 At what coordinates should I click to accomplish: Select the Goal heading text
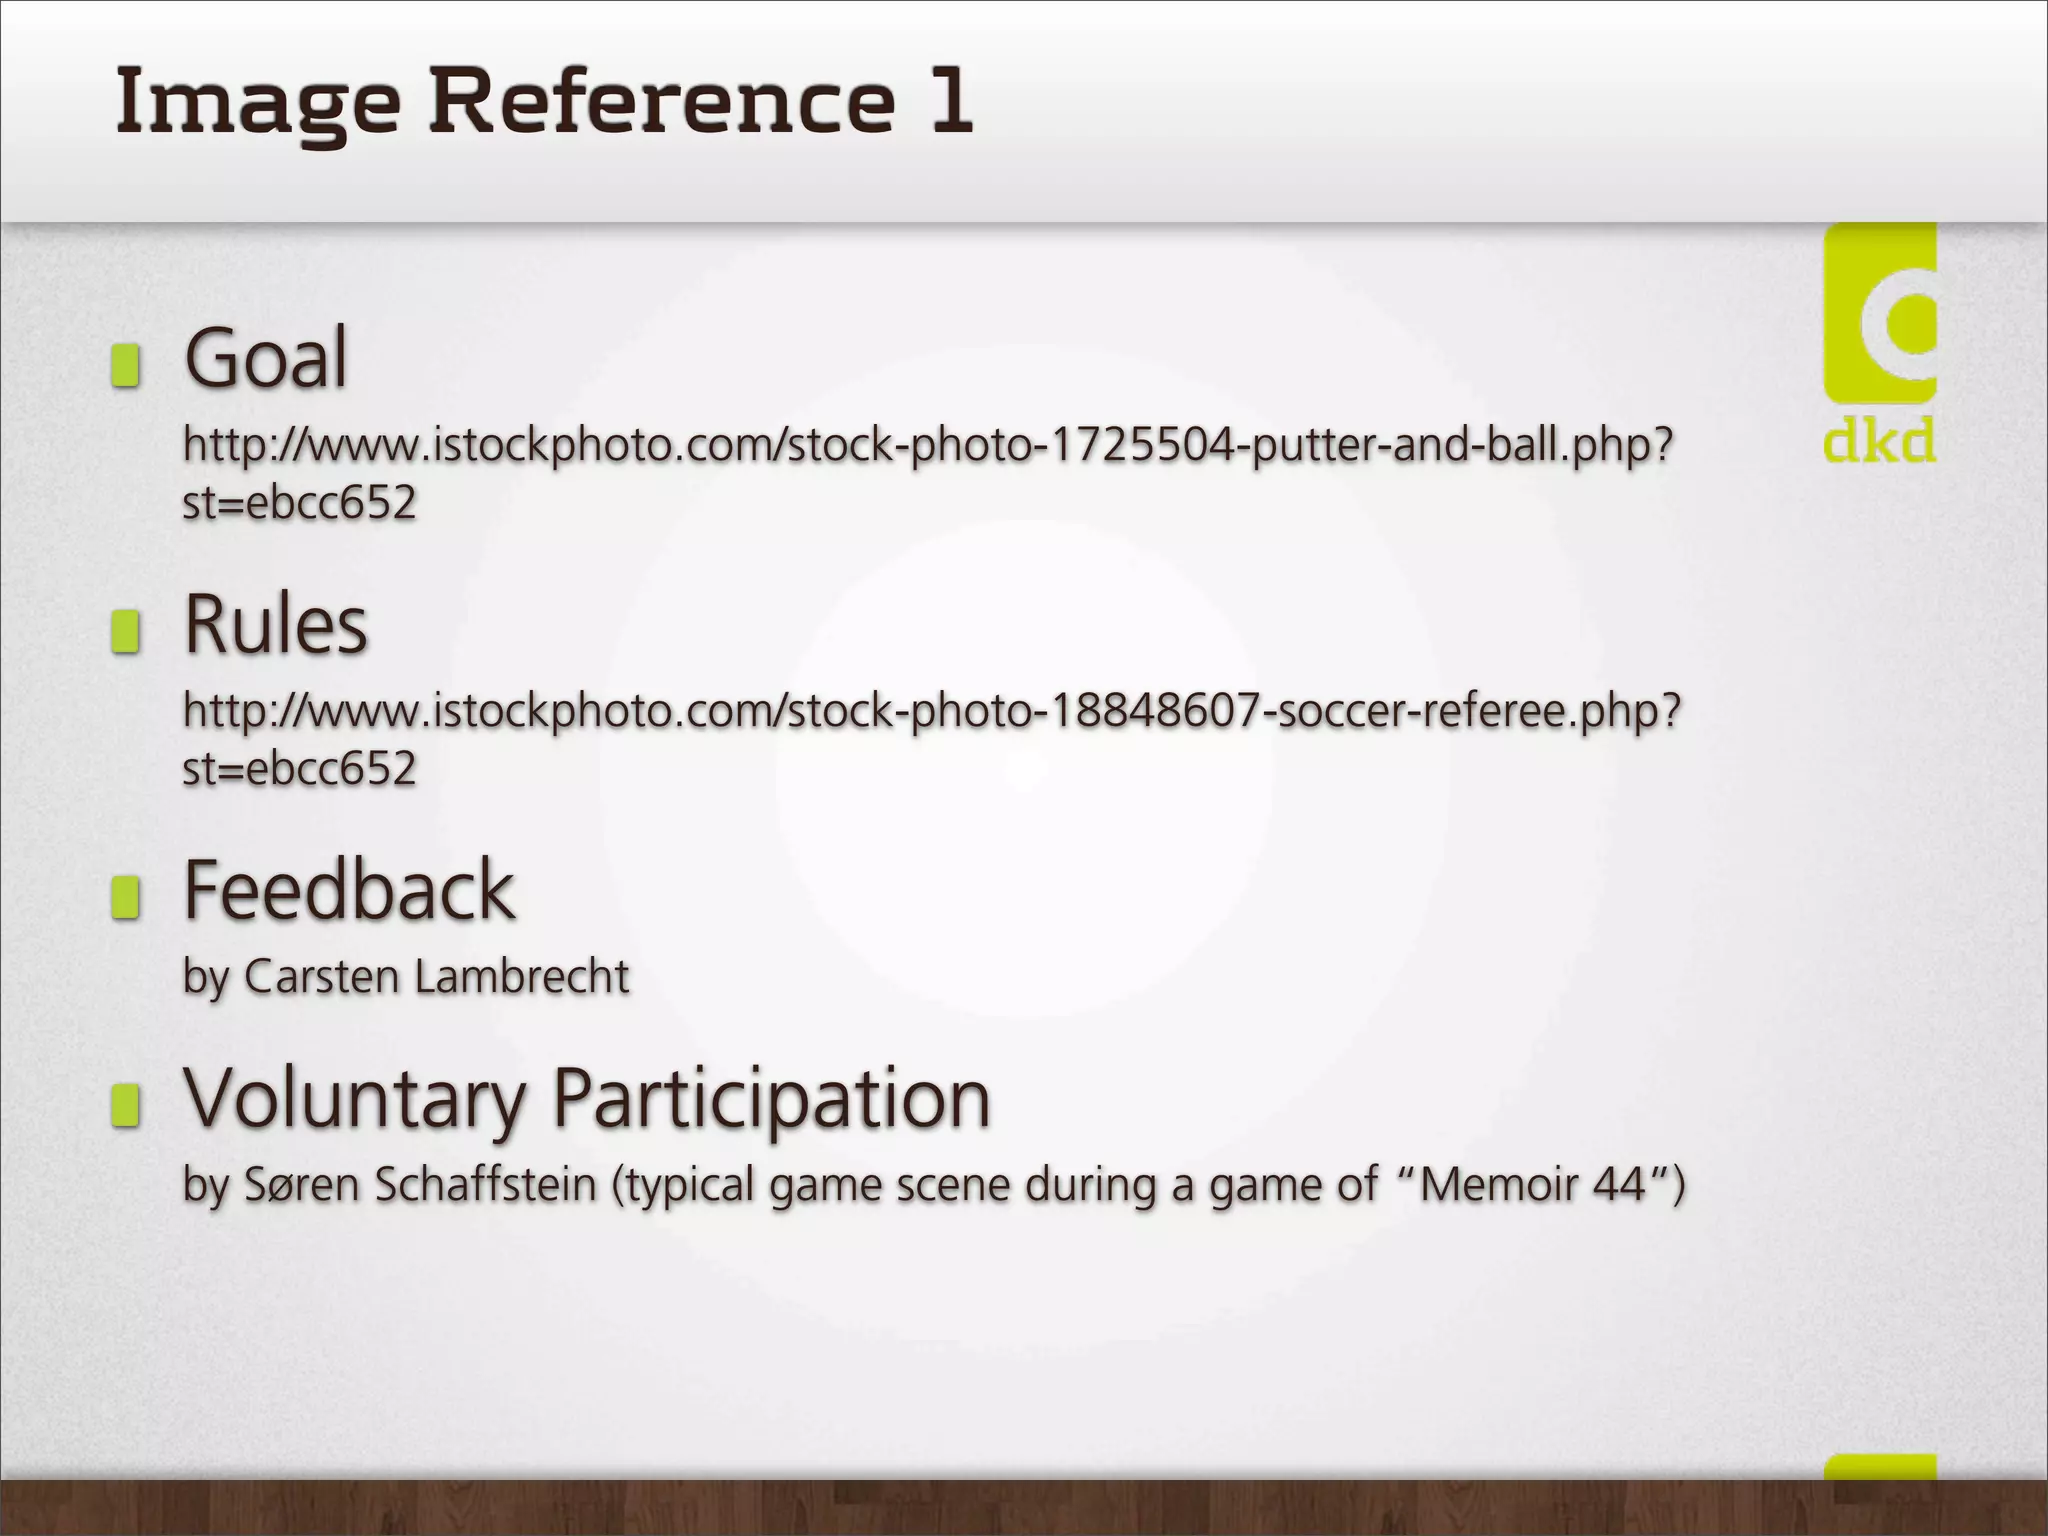pyautogui.click(x=266, y=358)
